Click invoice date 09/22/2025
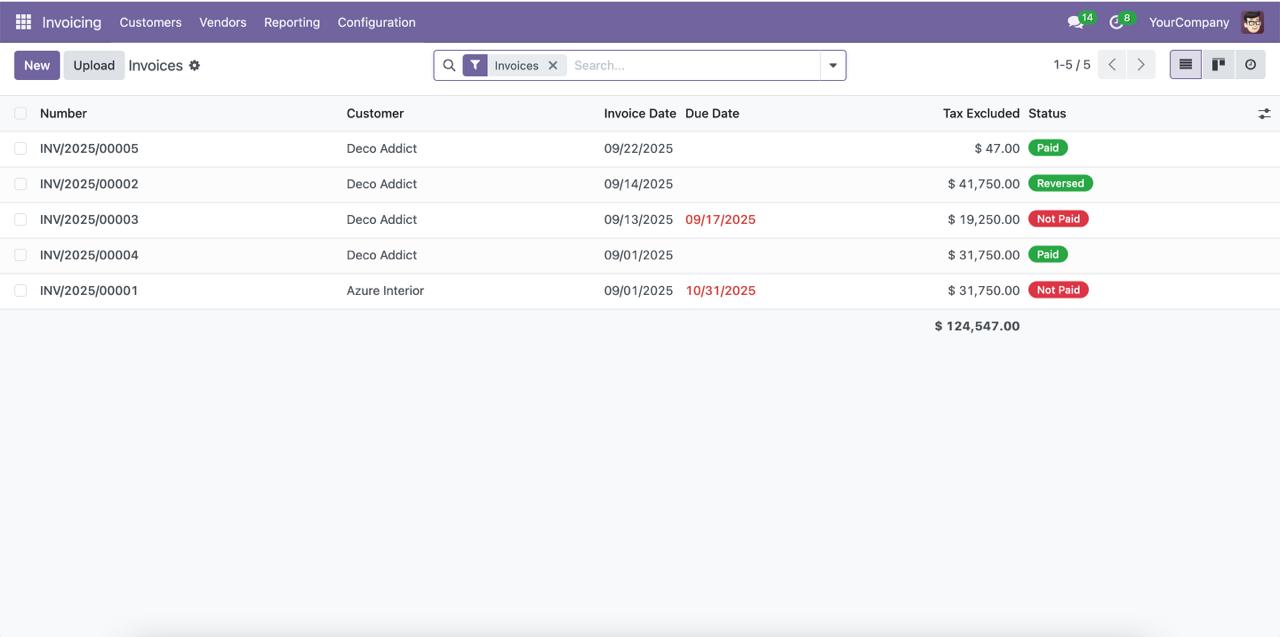The image size is (1280, 637). 638,148
